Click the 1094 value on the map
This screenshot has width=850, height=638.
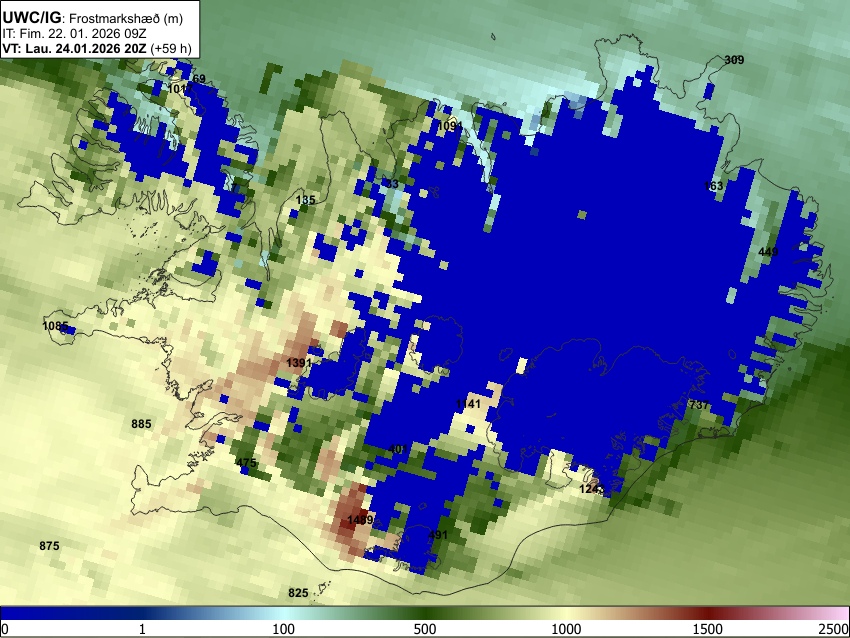[x=450, y=126]
